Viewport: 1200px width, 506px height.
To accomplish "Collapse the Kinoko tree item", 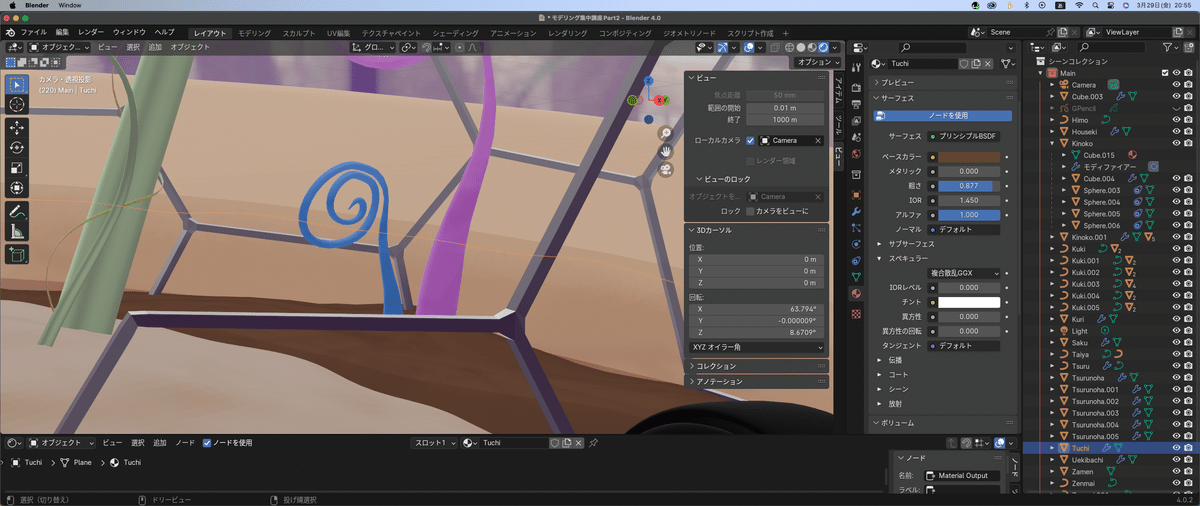I will [x=1053, y=144].
